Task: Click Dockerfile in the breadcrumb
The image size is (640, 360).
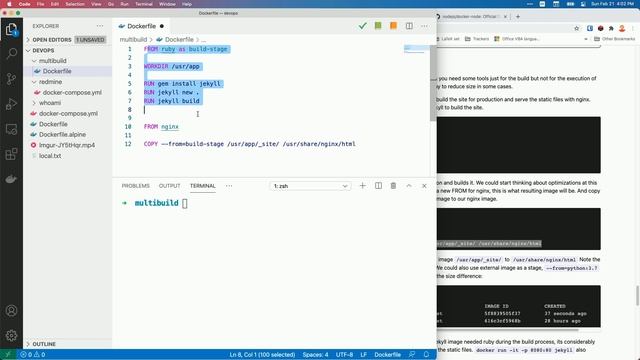Action: coord(179,40)
